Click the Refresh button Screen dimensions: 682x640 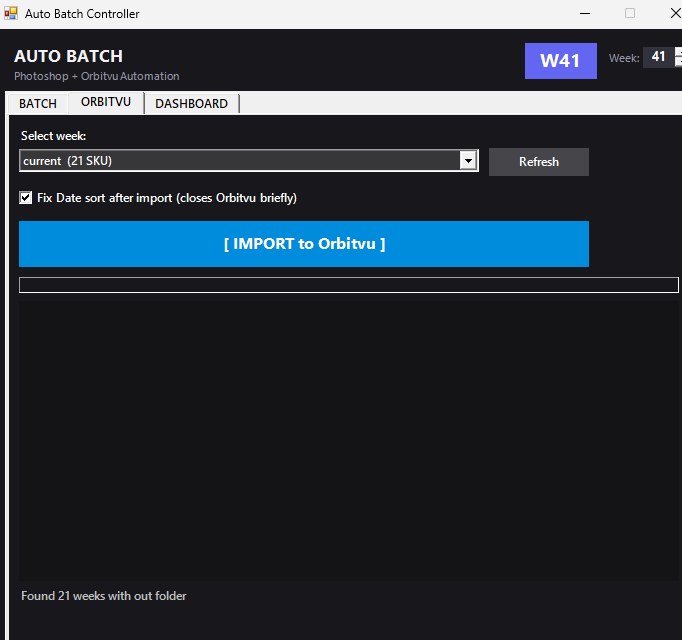click(x=538, y=162)
